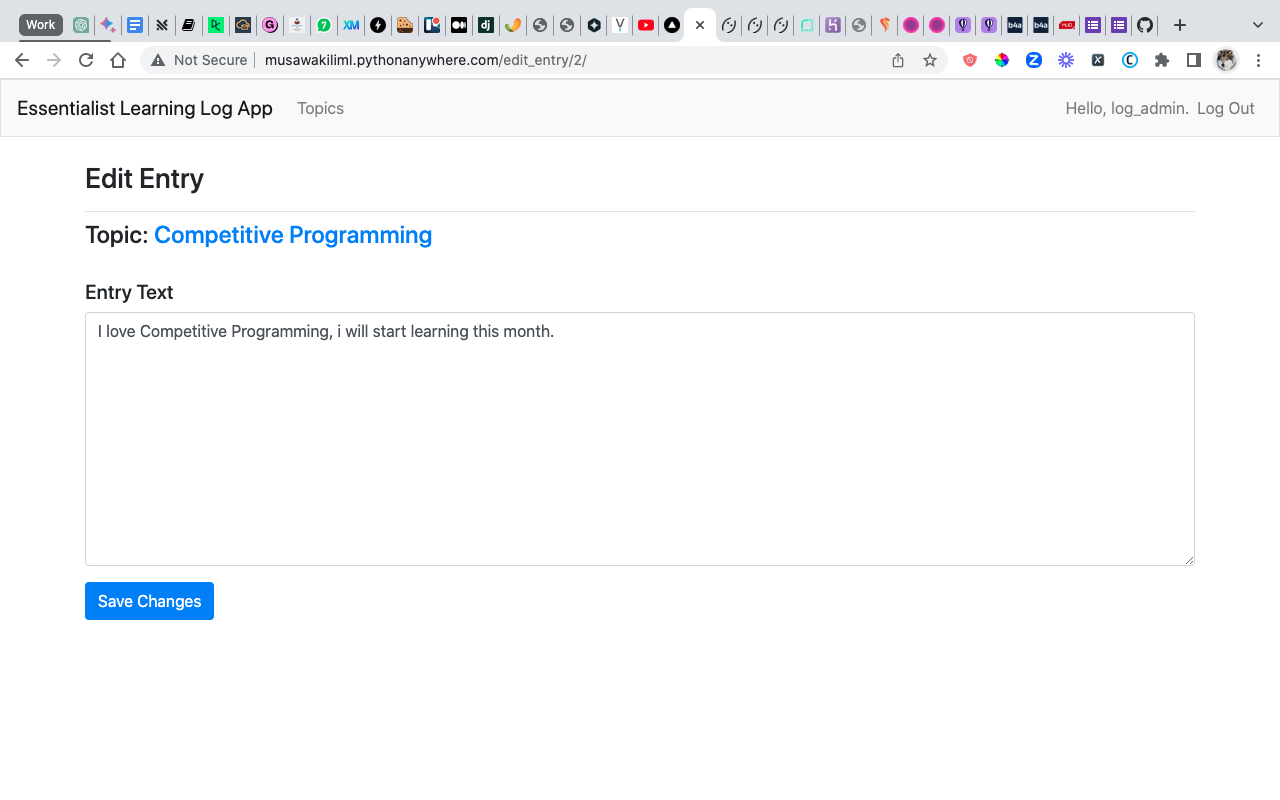This screenshot has height=800, width=1280.
Task: Open the GitHub tab
Action: [1144, 24]
